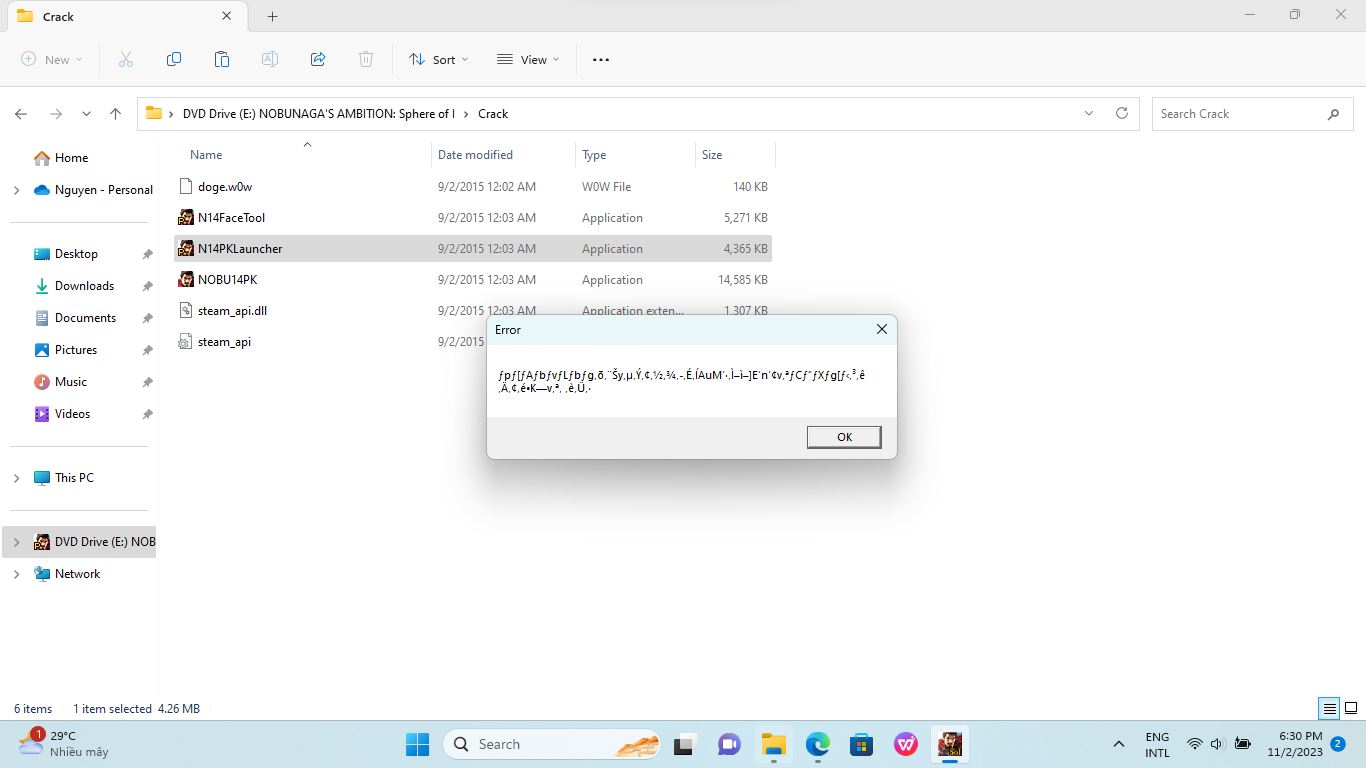Open the View dropdown menu
Screen dimensions: 1366x768
(528, 60)
